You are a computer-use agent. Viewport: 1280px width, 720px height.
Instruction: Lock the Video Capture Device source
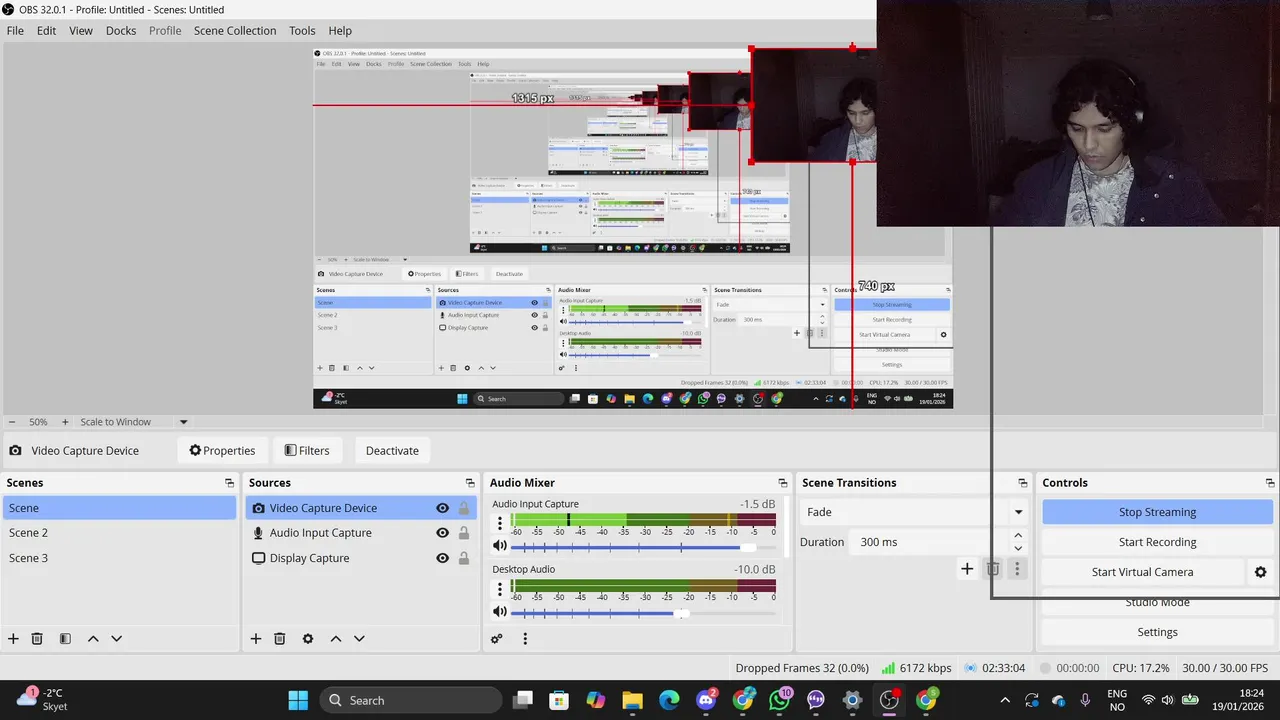point(464,508)
